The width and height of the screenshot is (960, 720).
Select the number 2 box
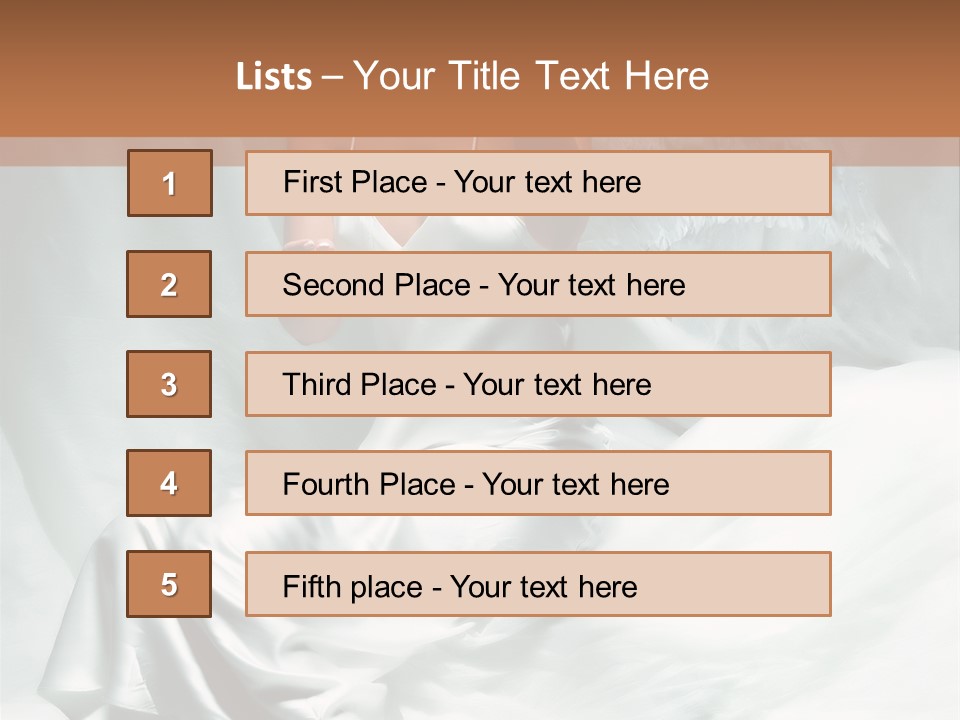coord(169,284)
